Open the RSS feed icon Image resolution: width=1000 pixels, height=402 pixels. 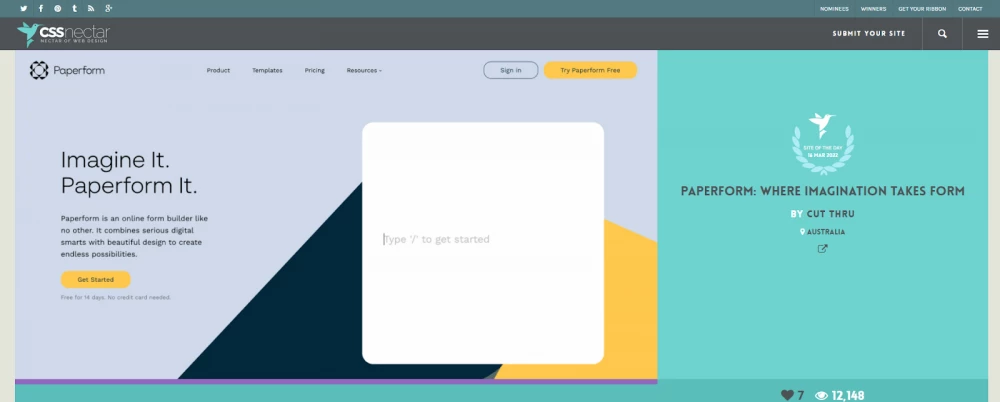(91, 8)
